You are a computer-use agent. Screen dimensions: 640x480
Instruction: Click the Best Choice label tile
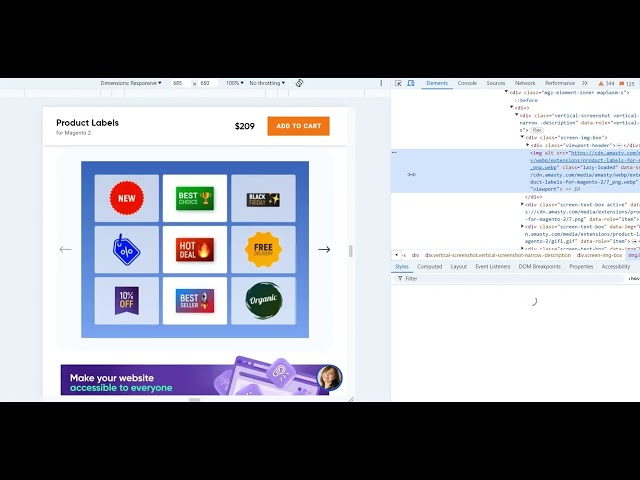pyautogui.click(x=195, y=198)
